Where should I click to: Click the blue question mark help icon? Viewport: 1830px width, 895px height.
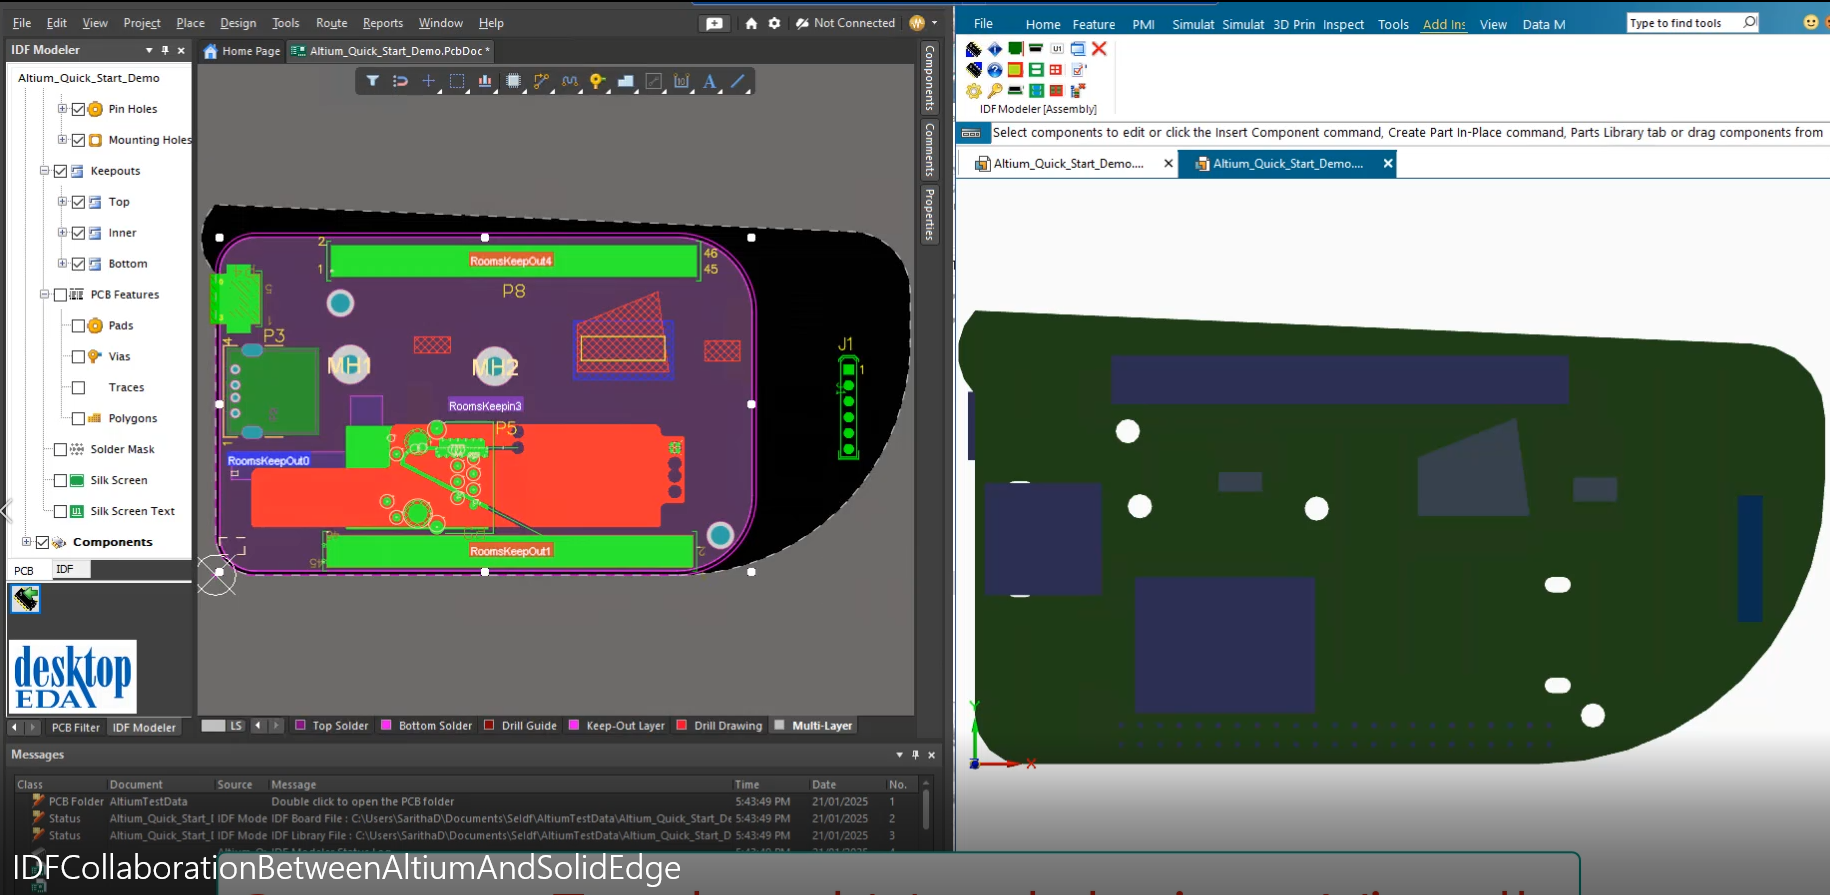pyautogui.click(x=995, y=69)
